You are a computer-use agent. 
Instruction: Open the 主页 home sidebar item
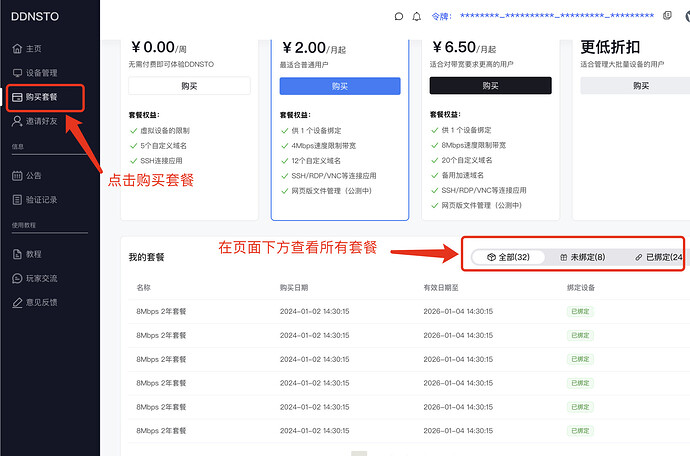(x=33, y=48)
